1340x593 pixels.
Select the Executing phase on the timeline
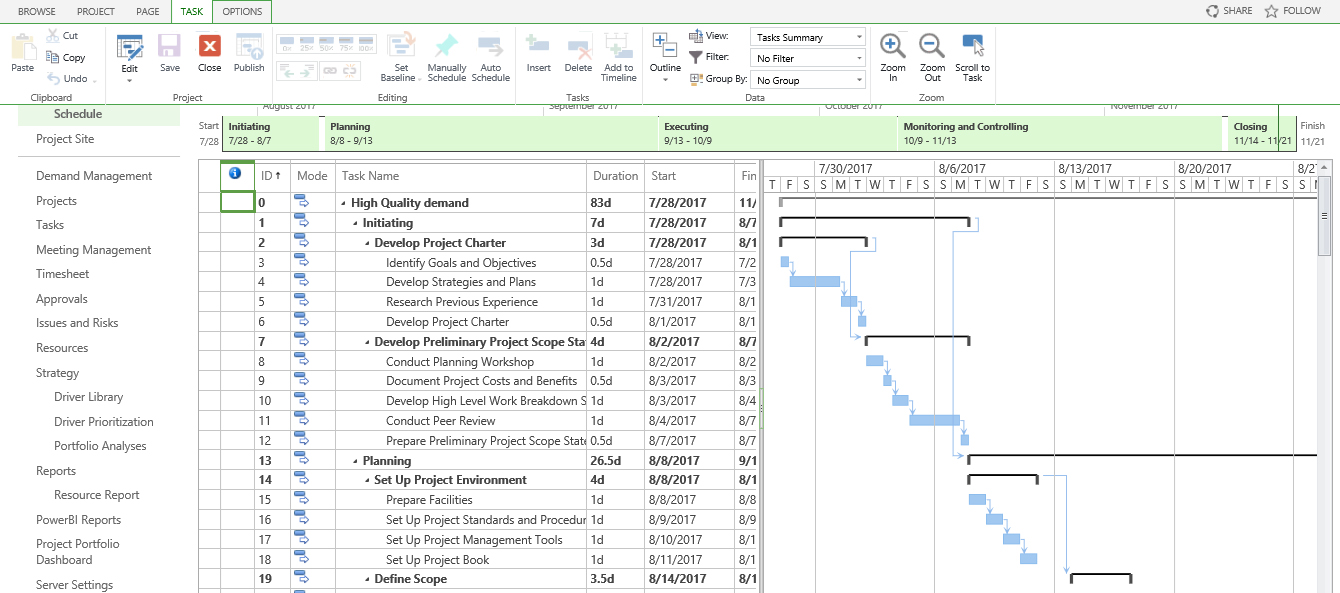tap(777, 133)
